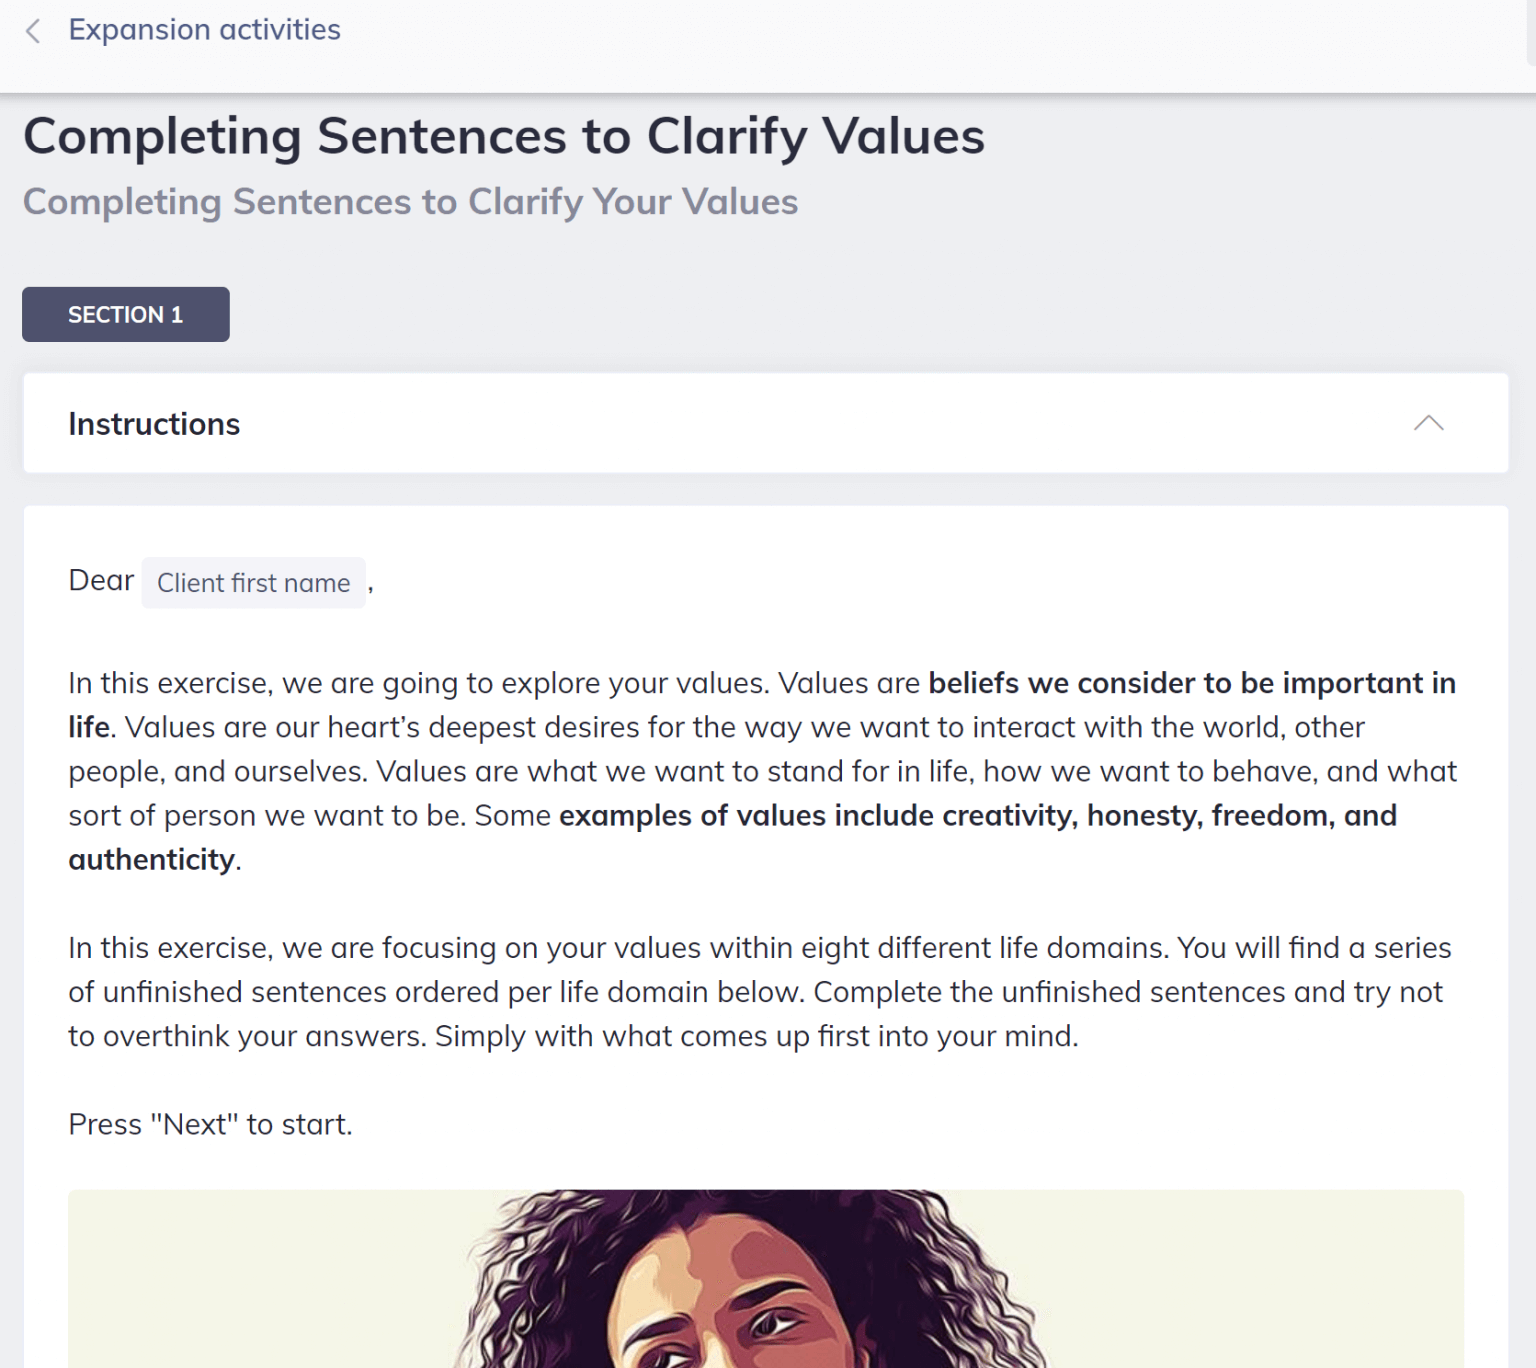1536x1368 pixels.
Task: Click the bold word authenticity
Action: pos(151,860)
